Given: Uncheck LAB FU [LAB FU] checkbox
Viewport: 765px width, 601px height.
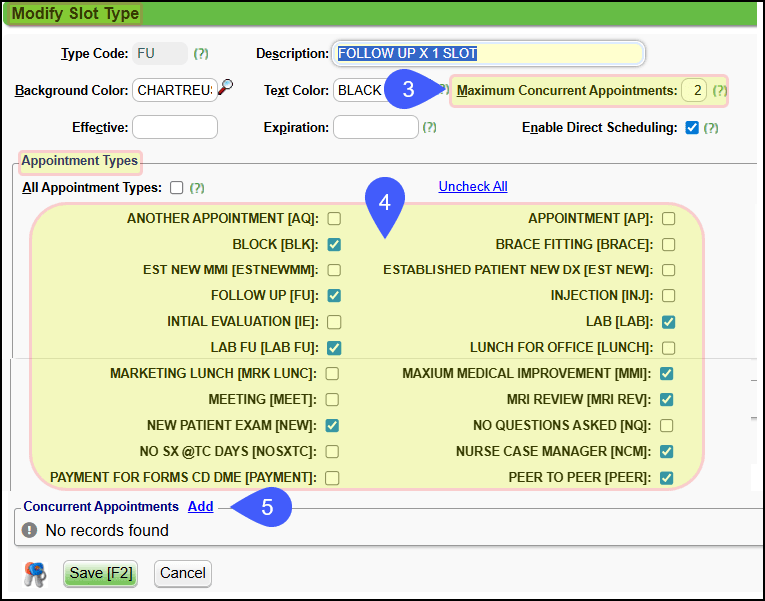Looking at the screenshot, I should coord(334,348).
